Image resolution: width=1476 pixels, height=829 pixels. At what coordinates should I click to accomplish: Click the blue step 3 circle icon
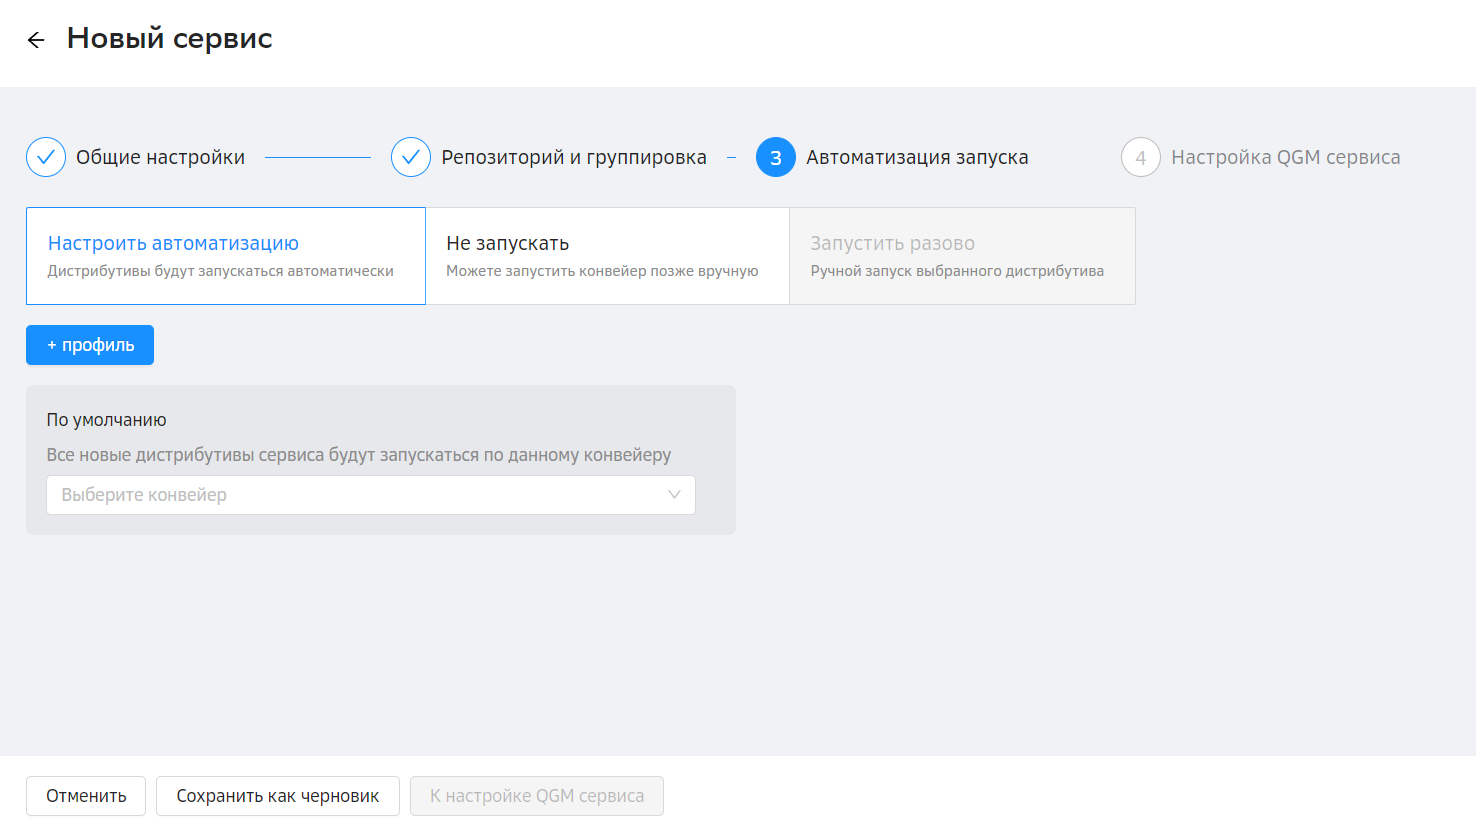coord(776,157)
